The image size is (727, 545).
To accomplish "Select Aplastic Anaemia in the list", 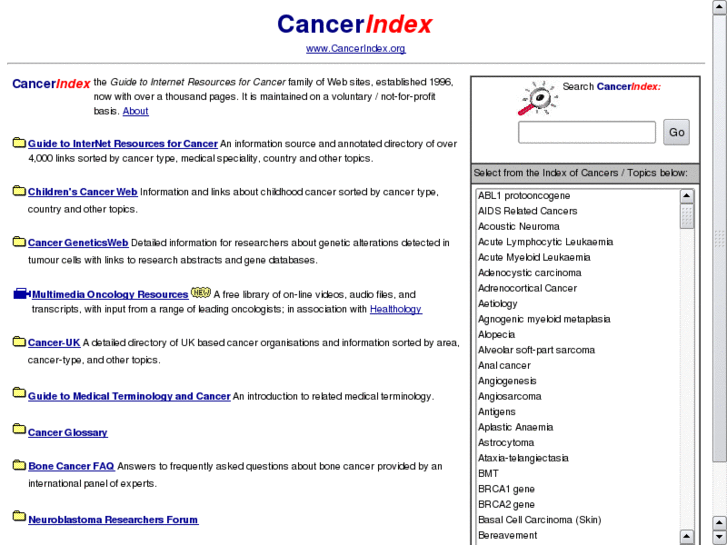I will click(x=577, y=427).
